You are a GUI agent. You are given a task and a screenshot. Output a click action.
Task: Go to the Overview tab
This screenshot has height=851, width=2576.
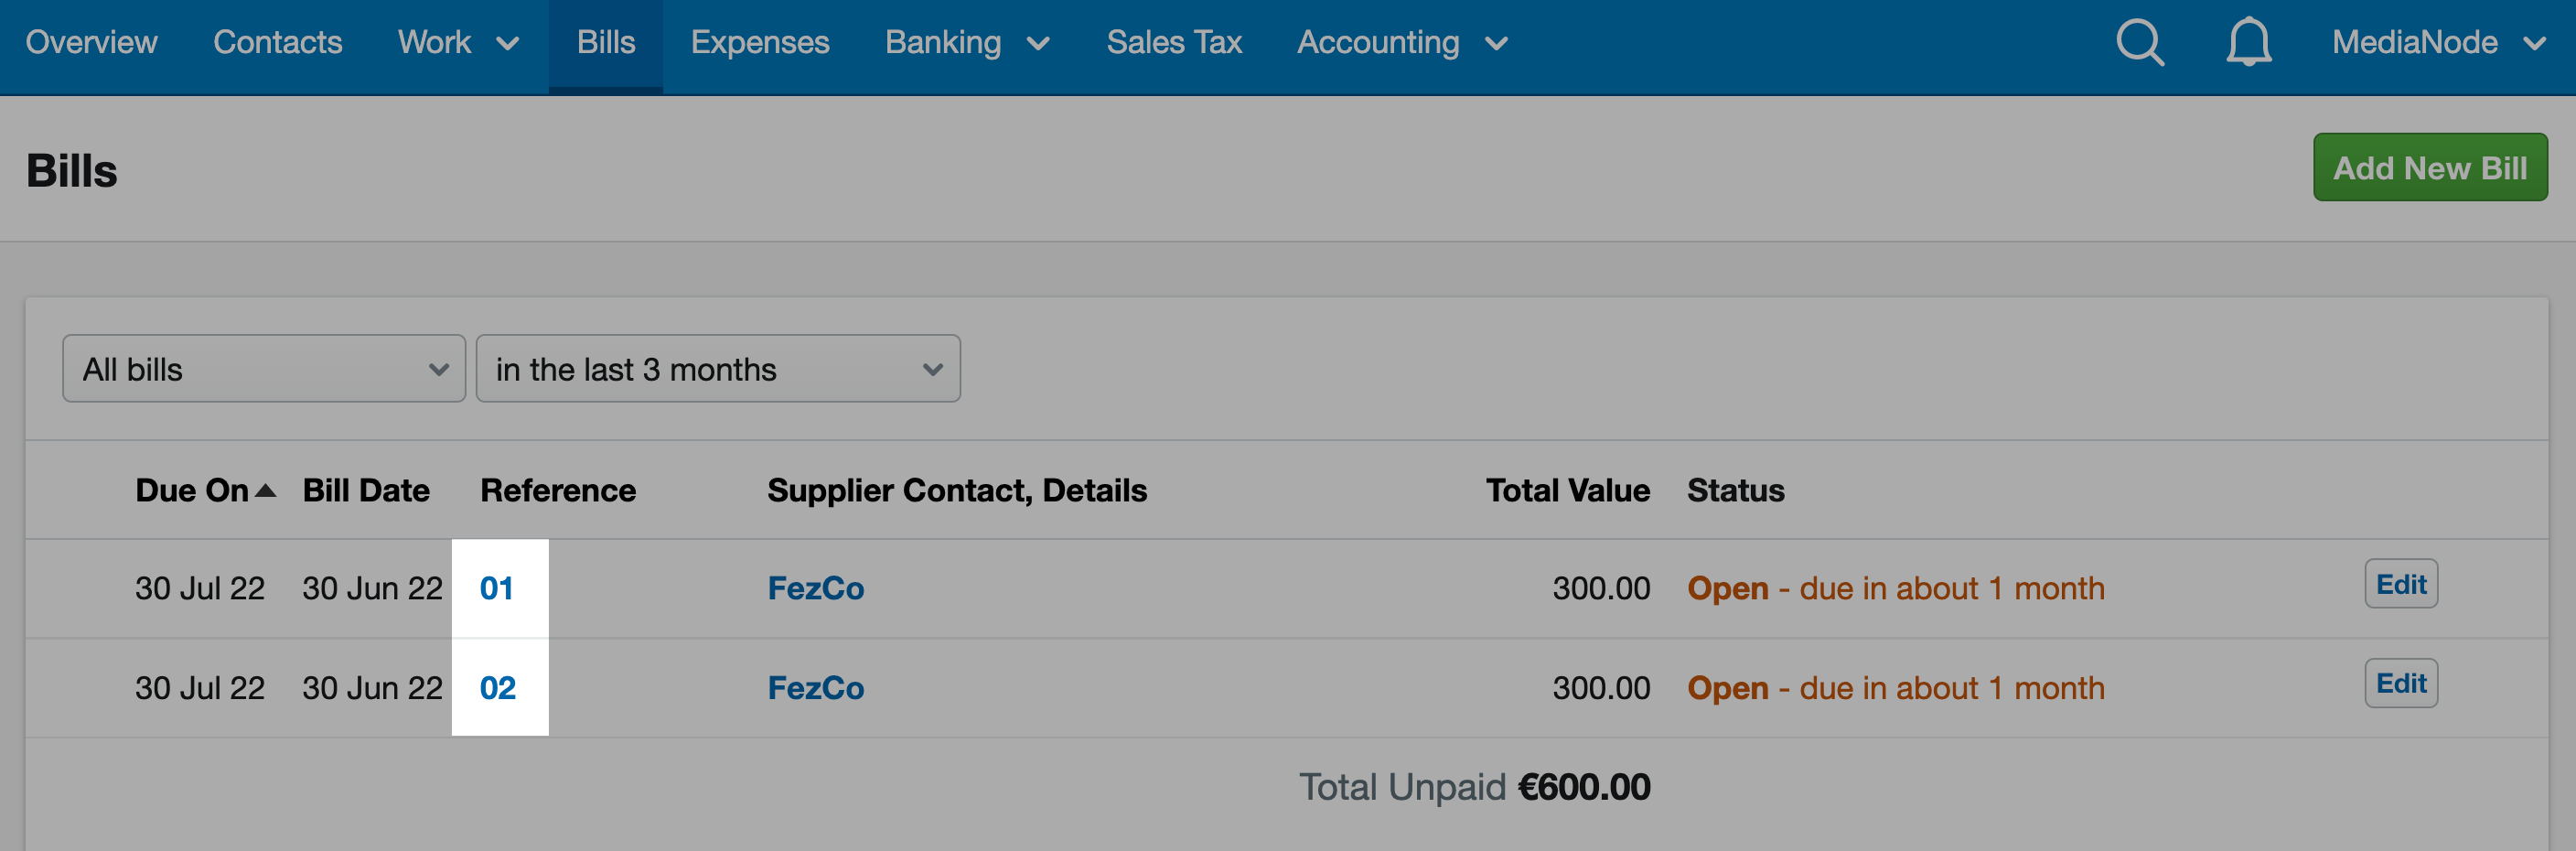pos(91,43)
